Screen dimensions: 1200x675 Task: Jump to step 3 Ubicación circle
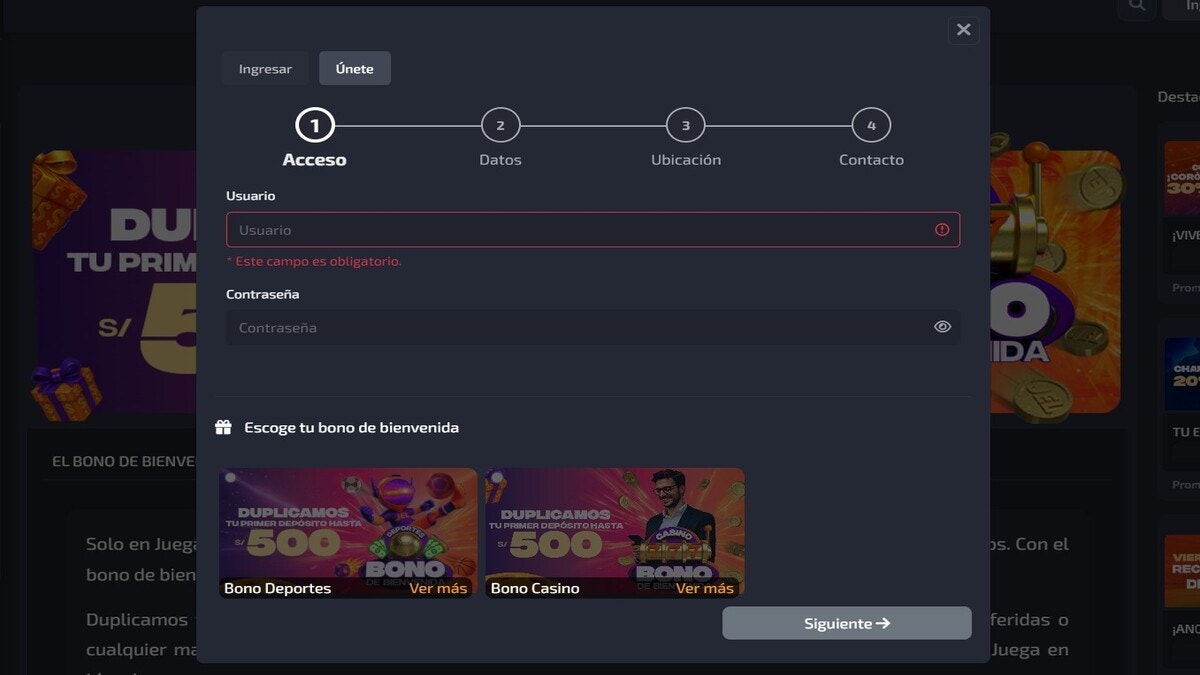685,126
